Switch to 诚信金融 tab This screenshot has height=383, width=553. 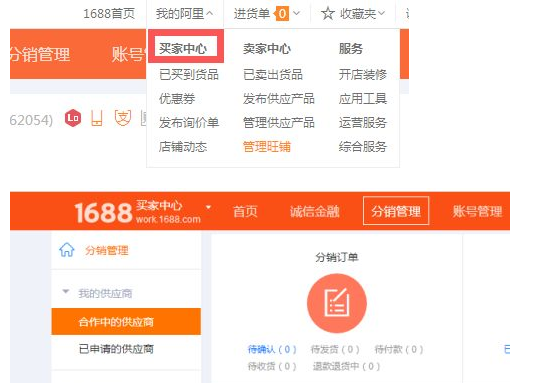tap(315, 211)
